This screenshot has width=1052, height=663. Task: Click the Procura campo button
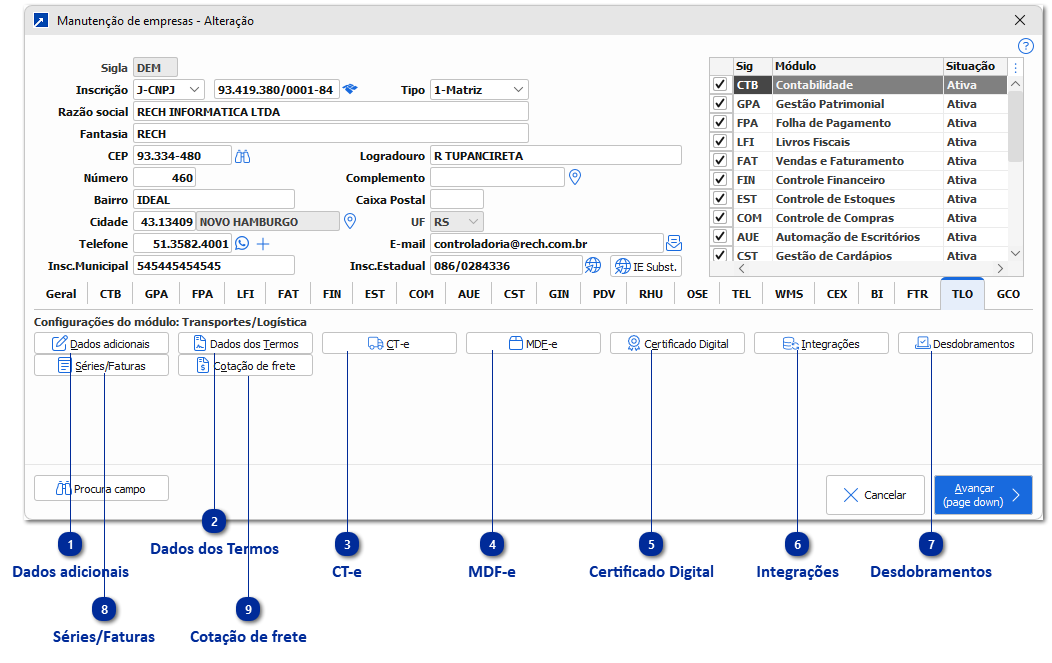click(x=101, y=489)
